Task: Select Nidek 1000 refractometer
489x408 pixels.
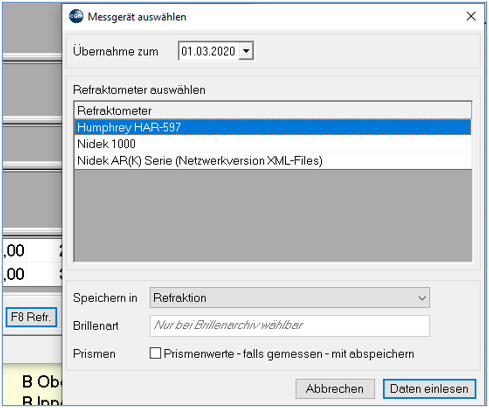Action: [x=273, y=144]
